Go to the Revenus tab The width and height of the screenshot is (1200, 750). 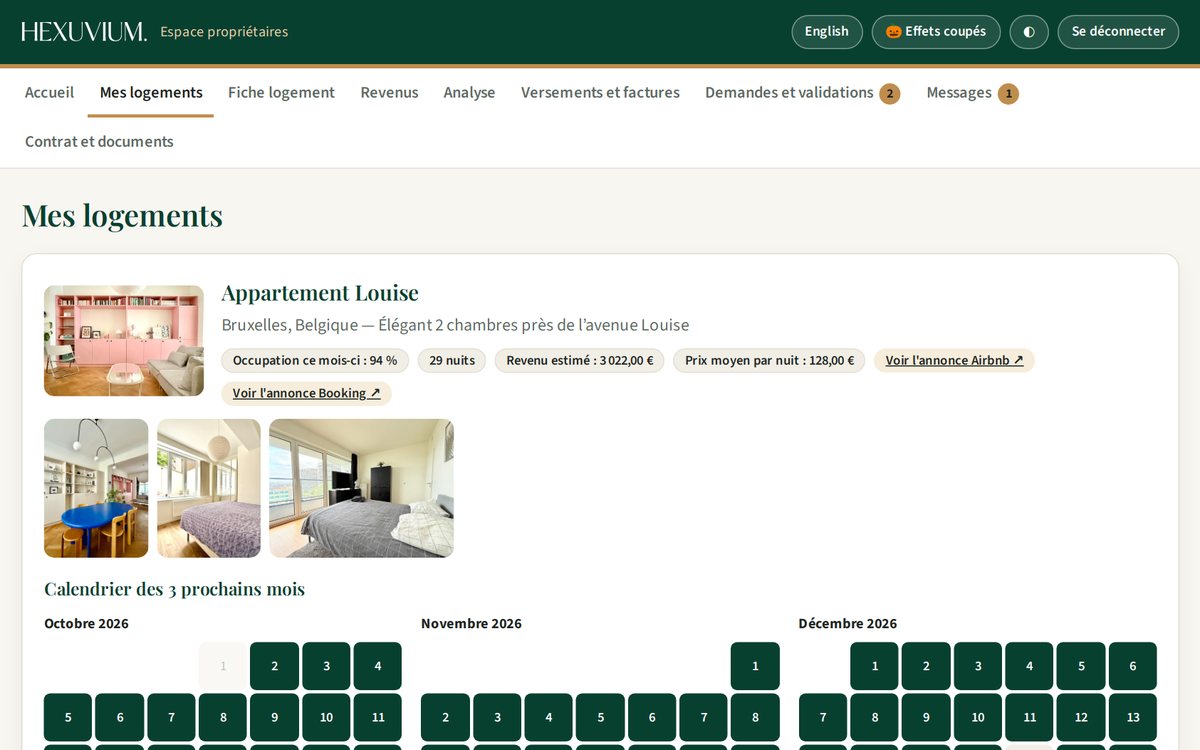tap(389, 92)
